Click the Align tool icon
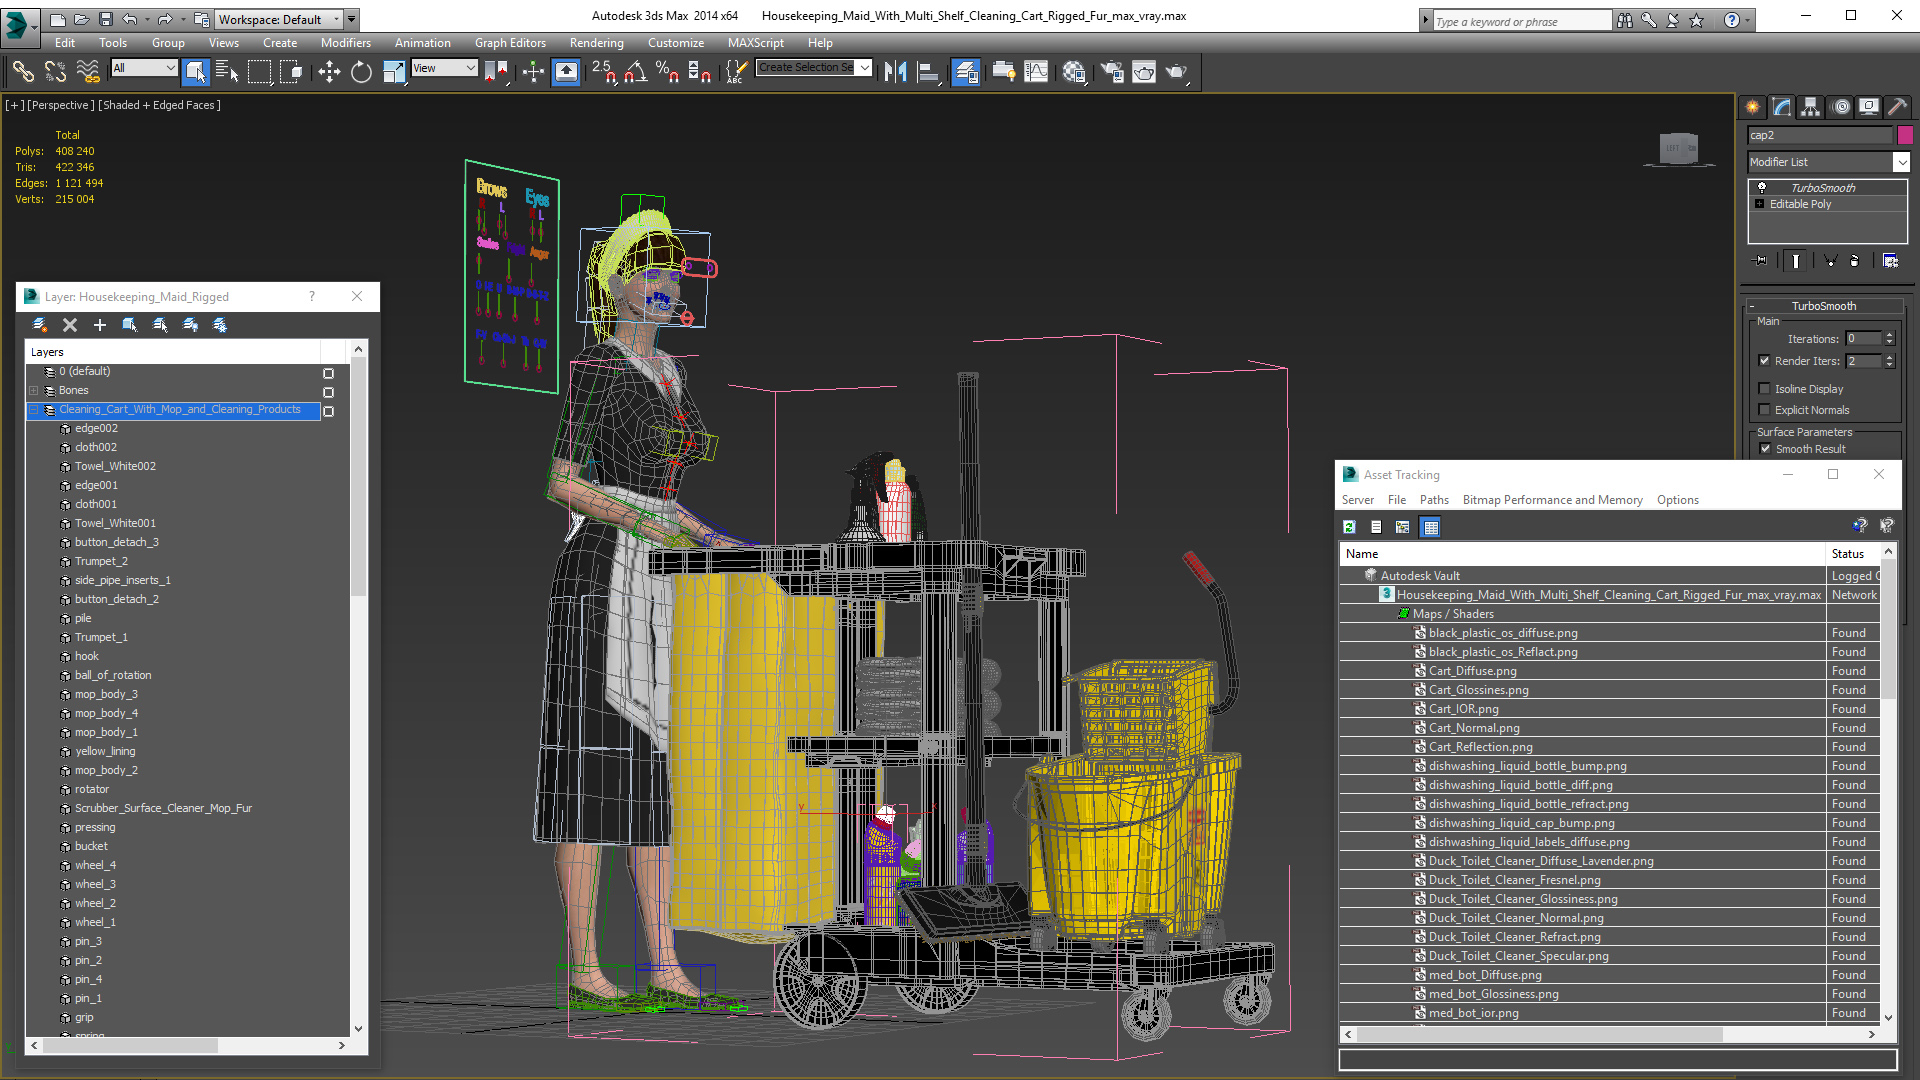The width and height of the screenshot is (1920, 1080). point(929,71)
